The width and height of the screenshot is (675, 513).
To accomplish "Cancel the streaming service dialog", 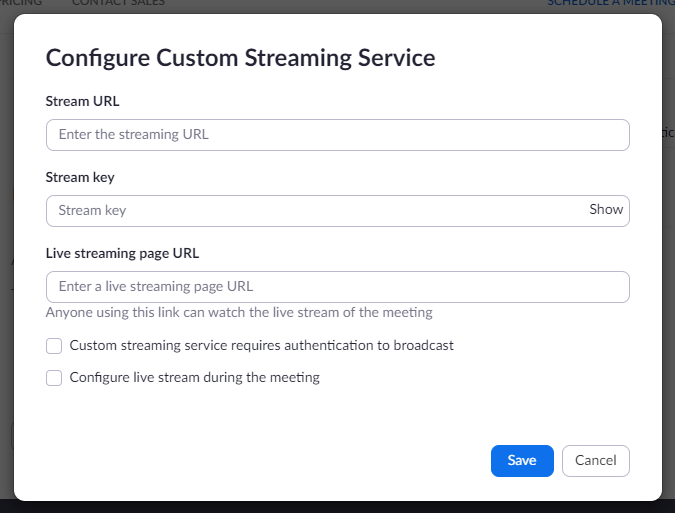I will 596,461.
